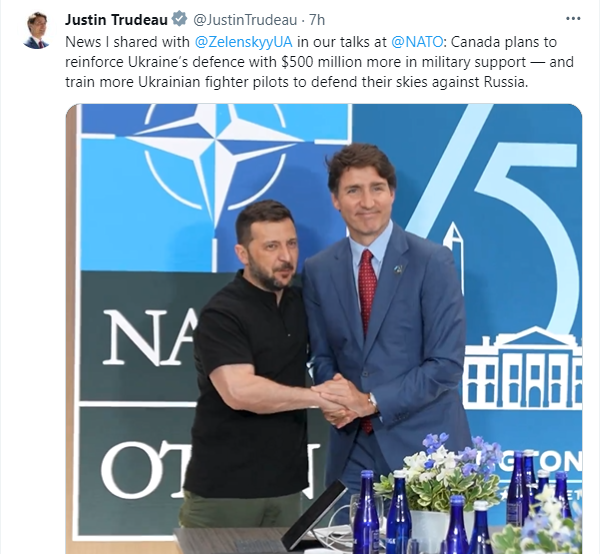Click the 7h timestamp of the tweet
This screenshot has height=554, width=603.
point(317,20)
